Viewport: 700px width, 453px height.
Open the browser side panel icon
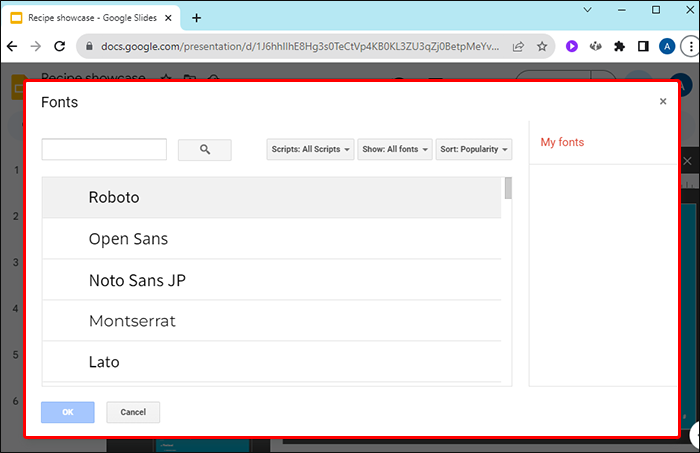tap(643, 46)
